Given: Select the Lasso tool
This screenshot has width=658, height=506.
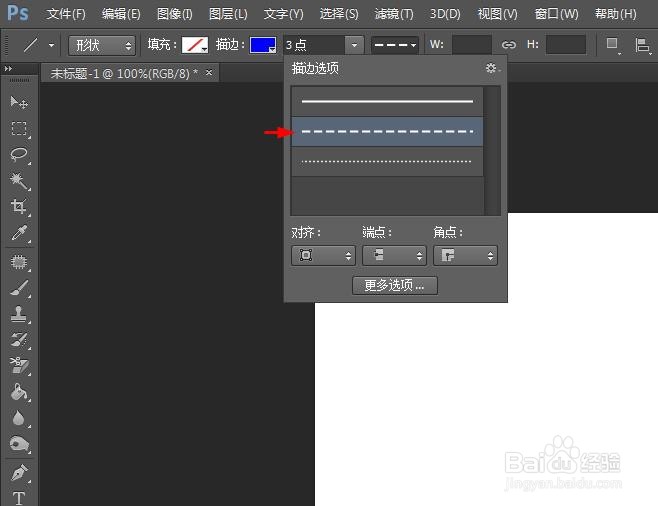Looking at the screenshot, I should pyautogui.click(x=18, y=154).
